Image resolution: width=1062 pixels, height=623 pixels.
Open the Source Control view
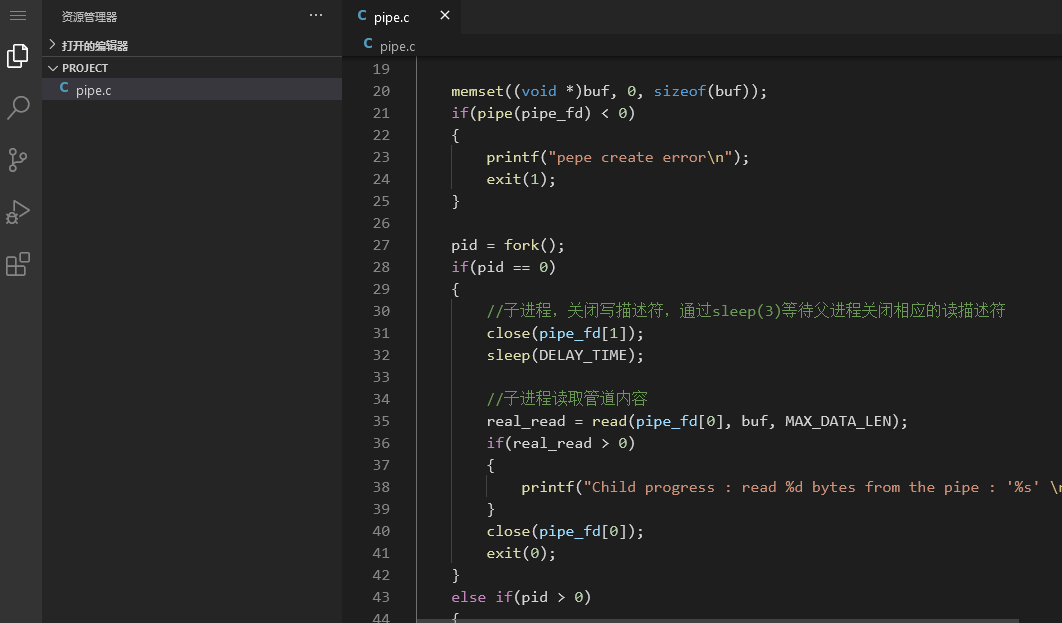pyautogui.click(x=18, y=160)
